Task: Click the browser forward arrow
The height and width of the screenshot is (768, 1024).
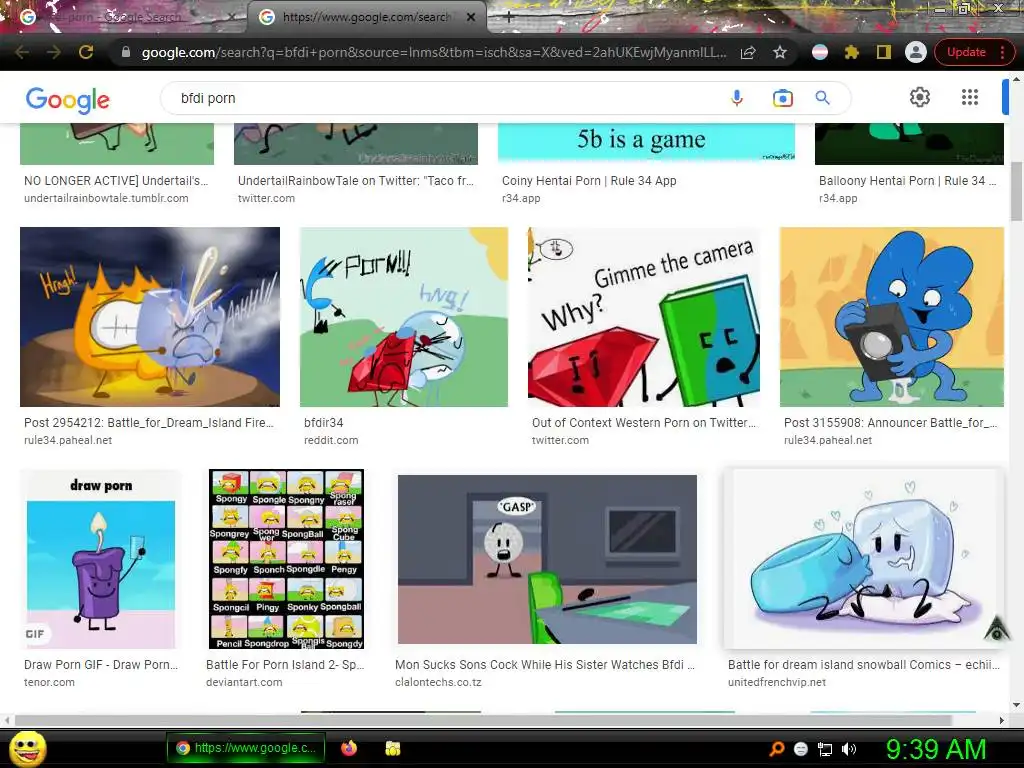Action: 54,52
